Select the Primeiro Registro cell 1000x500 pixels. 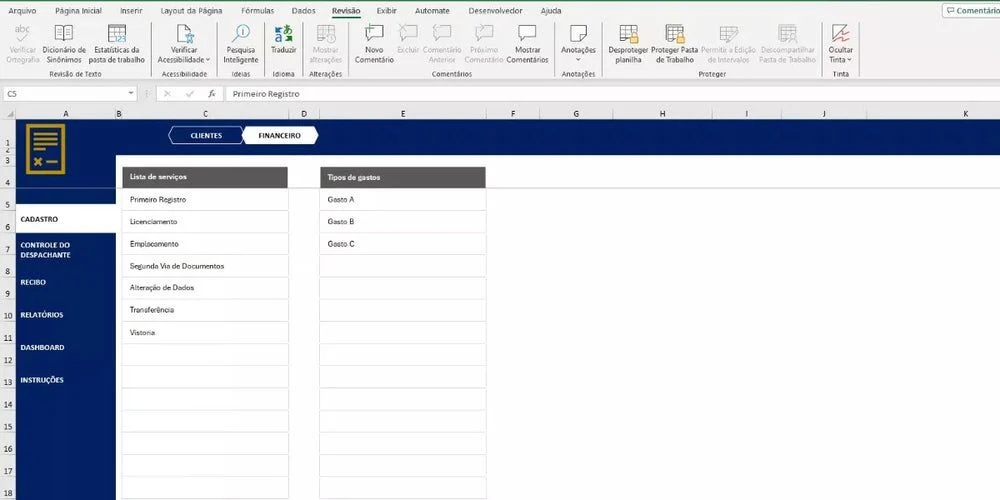pos(205,200)
